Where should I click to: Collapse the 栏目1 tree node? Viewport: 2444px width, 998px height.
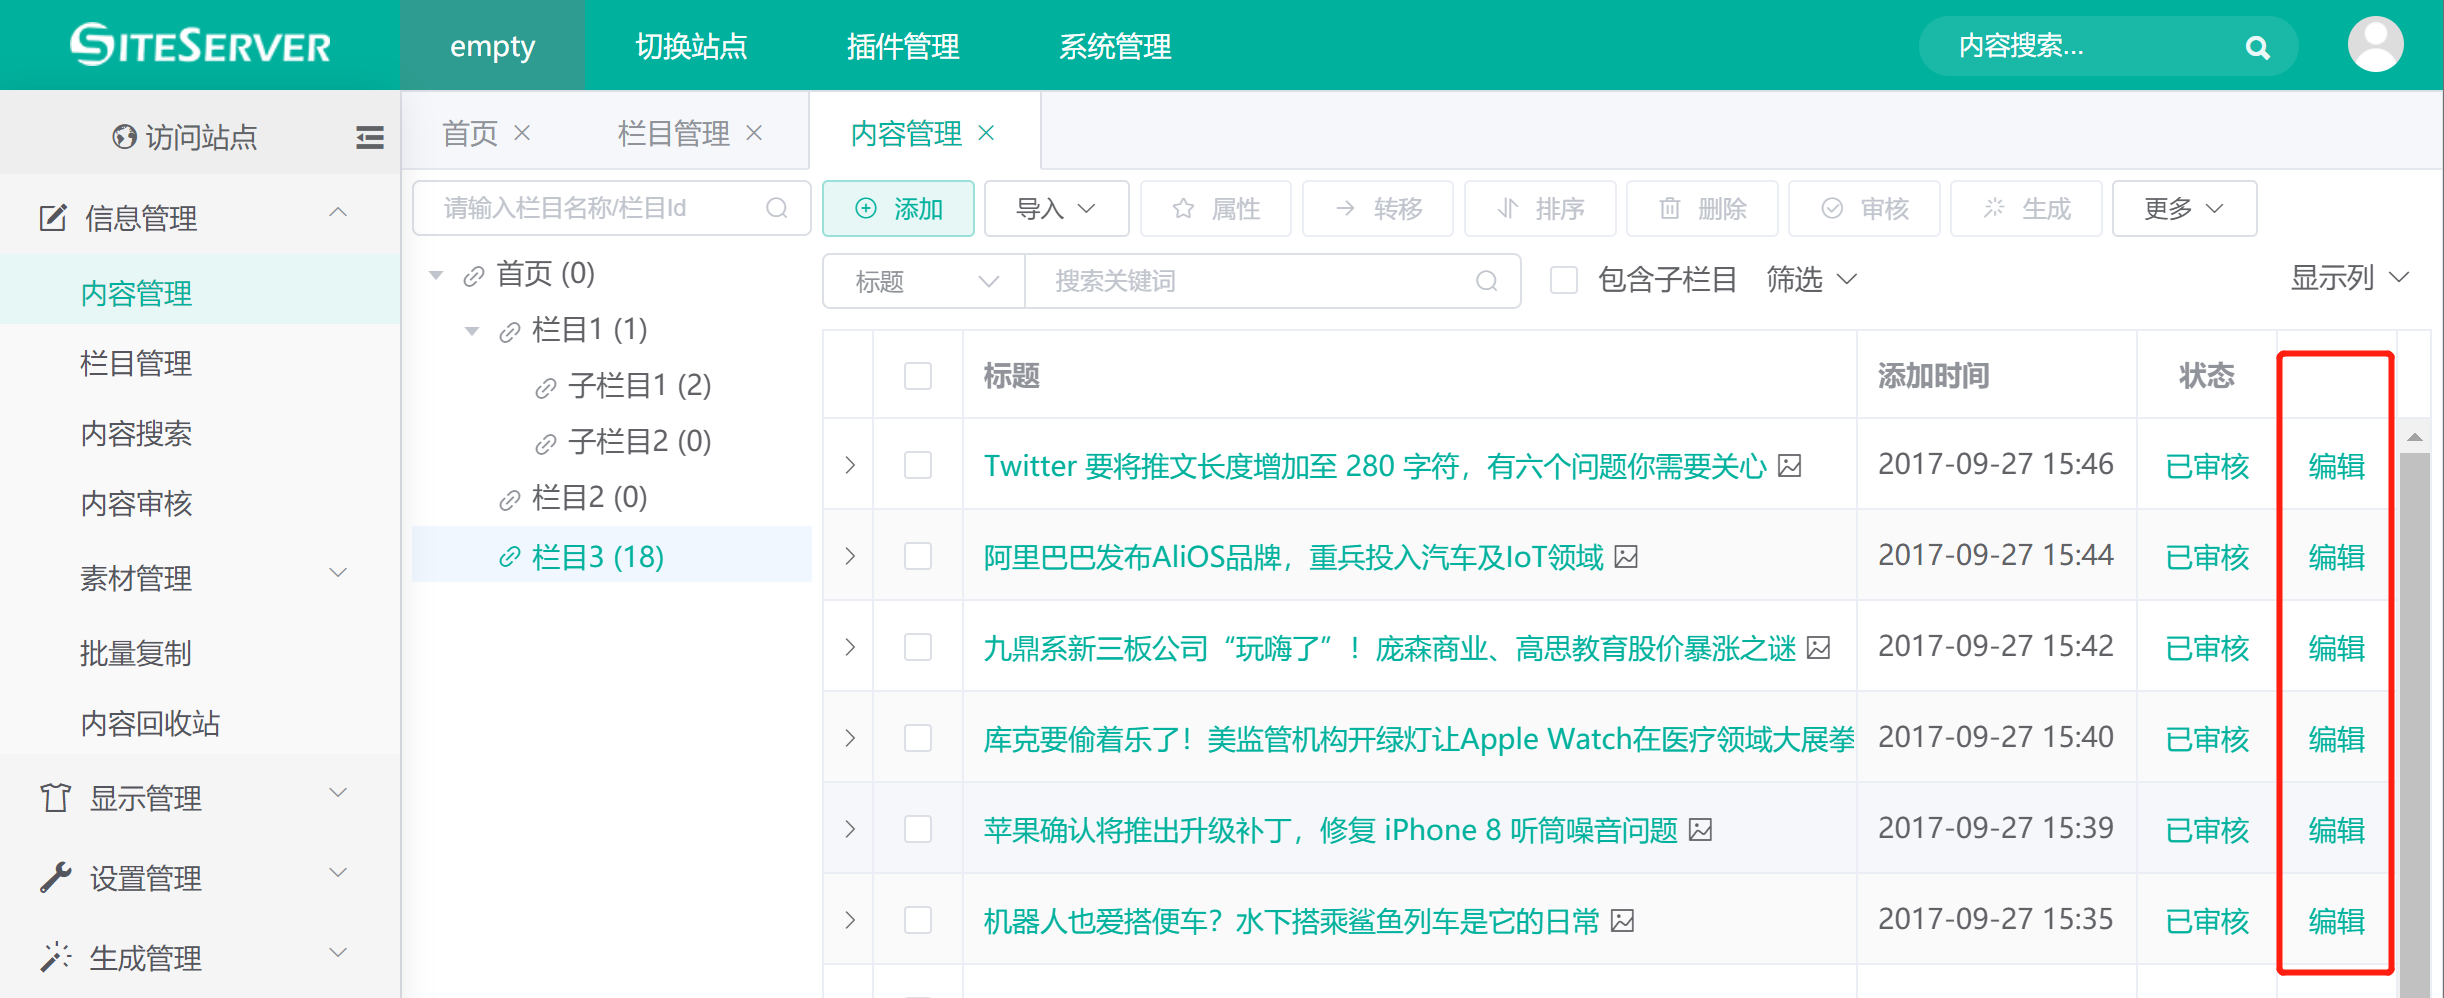[x=472, y=330]
